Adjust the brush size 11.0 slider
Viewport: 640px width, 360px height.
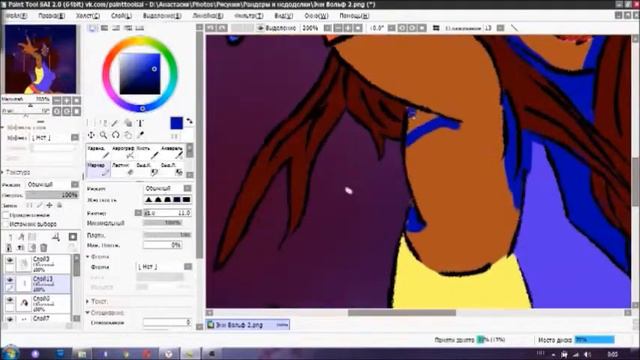pyautogui.click(x=167, y=213)
